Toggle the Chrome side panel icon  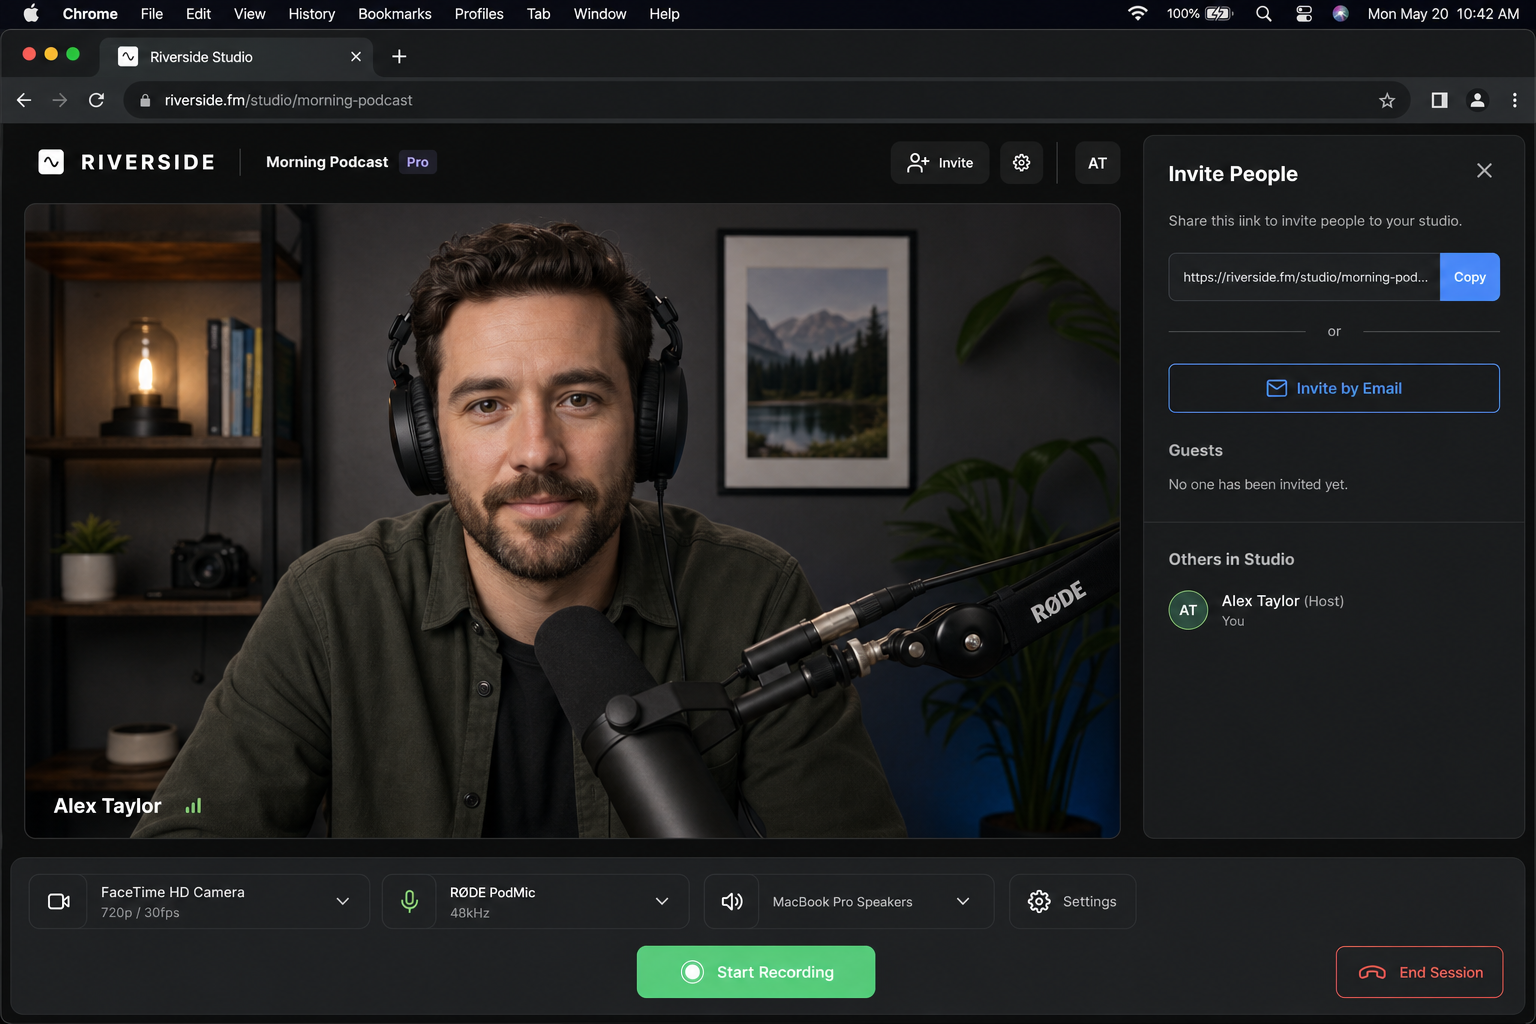coord(1439,100)
